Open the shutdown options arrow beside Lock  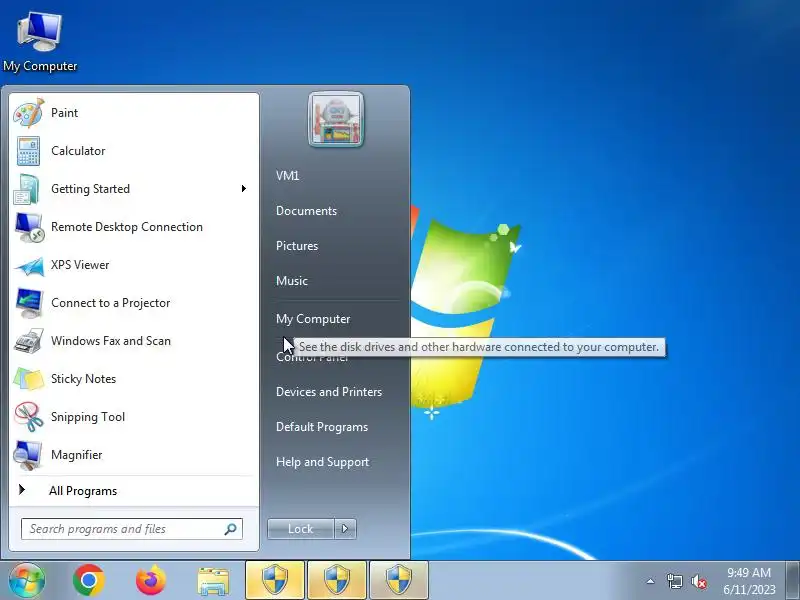tap(345, 529)
